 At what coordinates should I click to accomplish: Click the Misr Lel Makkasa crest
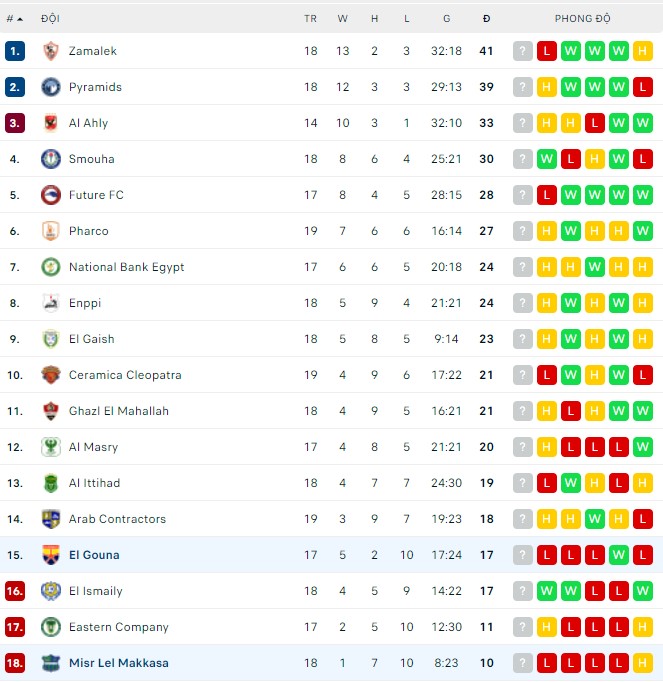click(51, 663)
